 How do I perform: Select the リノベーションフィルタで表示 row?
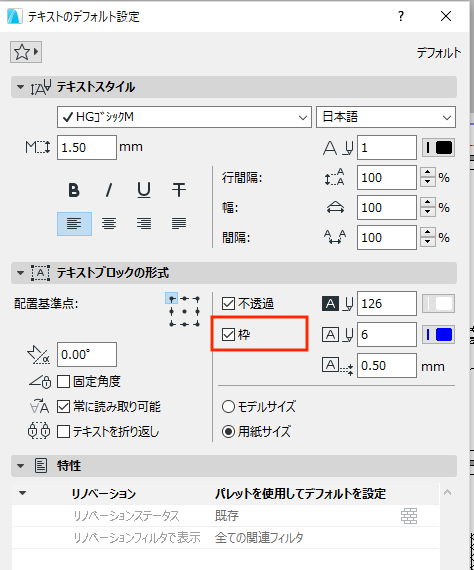tap(225, 538)
